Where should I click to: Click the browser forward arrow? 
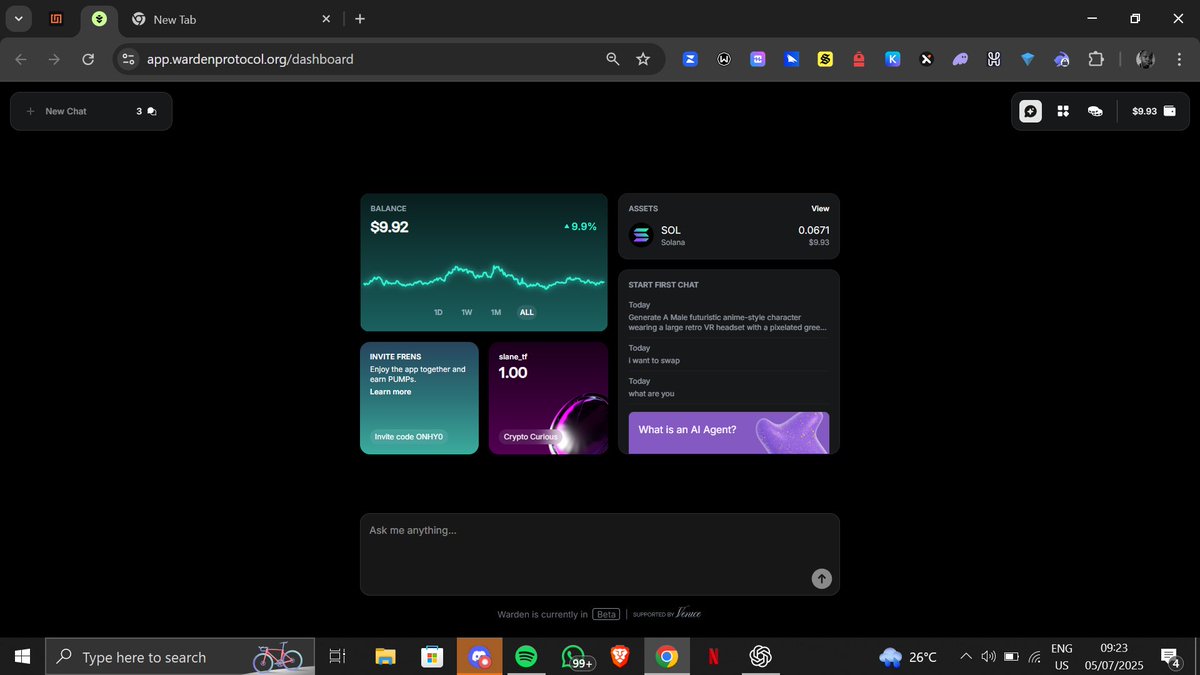click(54, 59)
